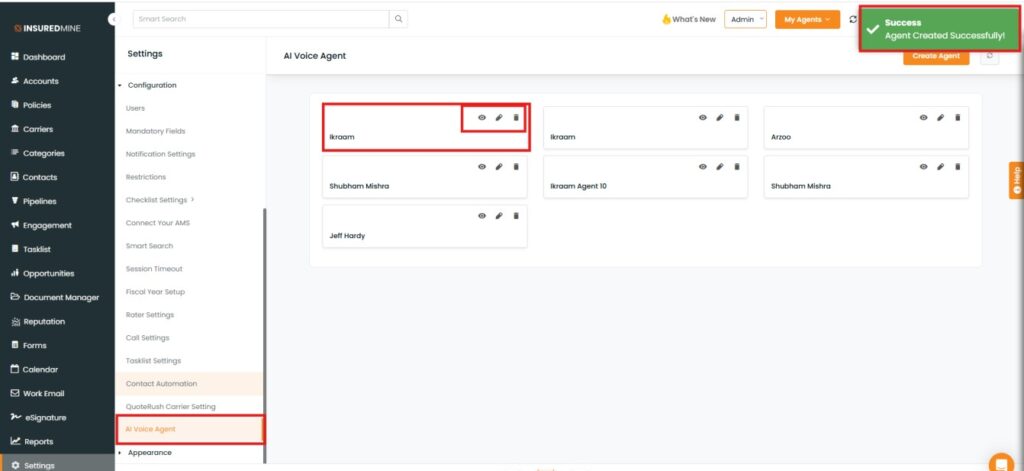Image resolution: width=1024 pixels, height=471 pixels.
Task: Click edit pencil on Ikraam Agent 10
Action: (719, 166)
